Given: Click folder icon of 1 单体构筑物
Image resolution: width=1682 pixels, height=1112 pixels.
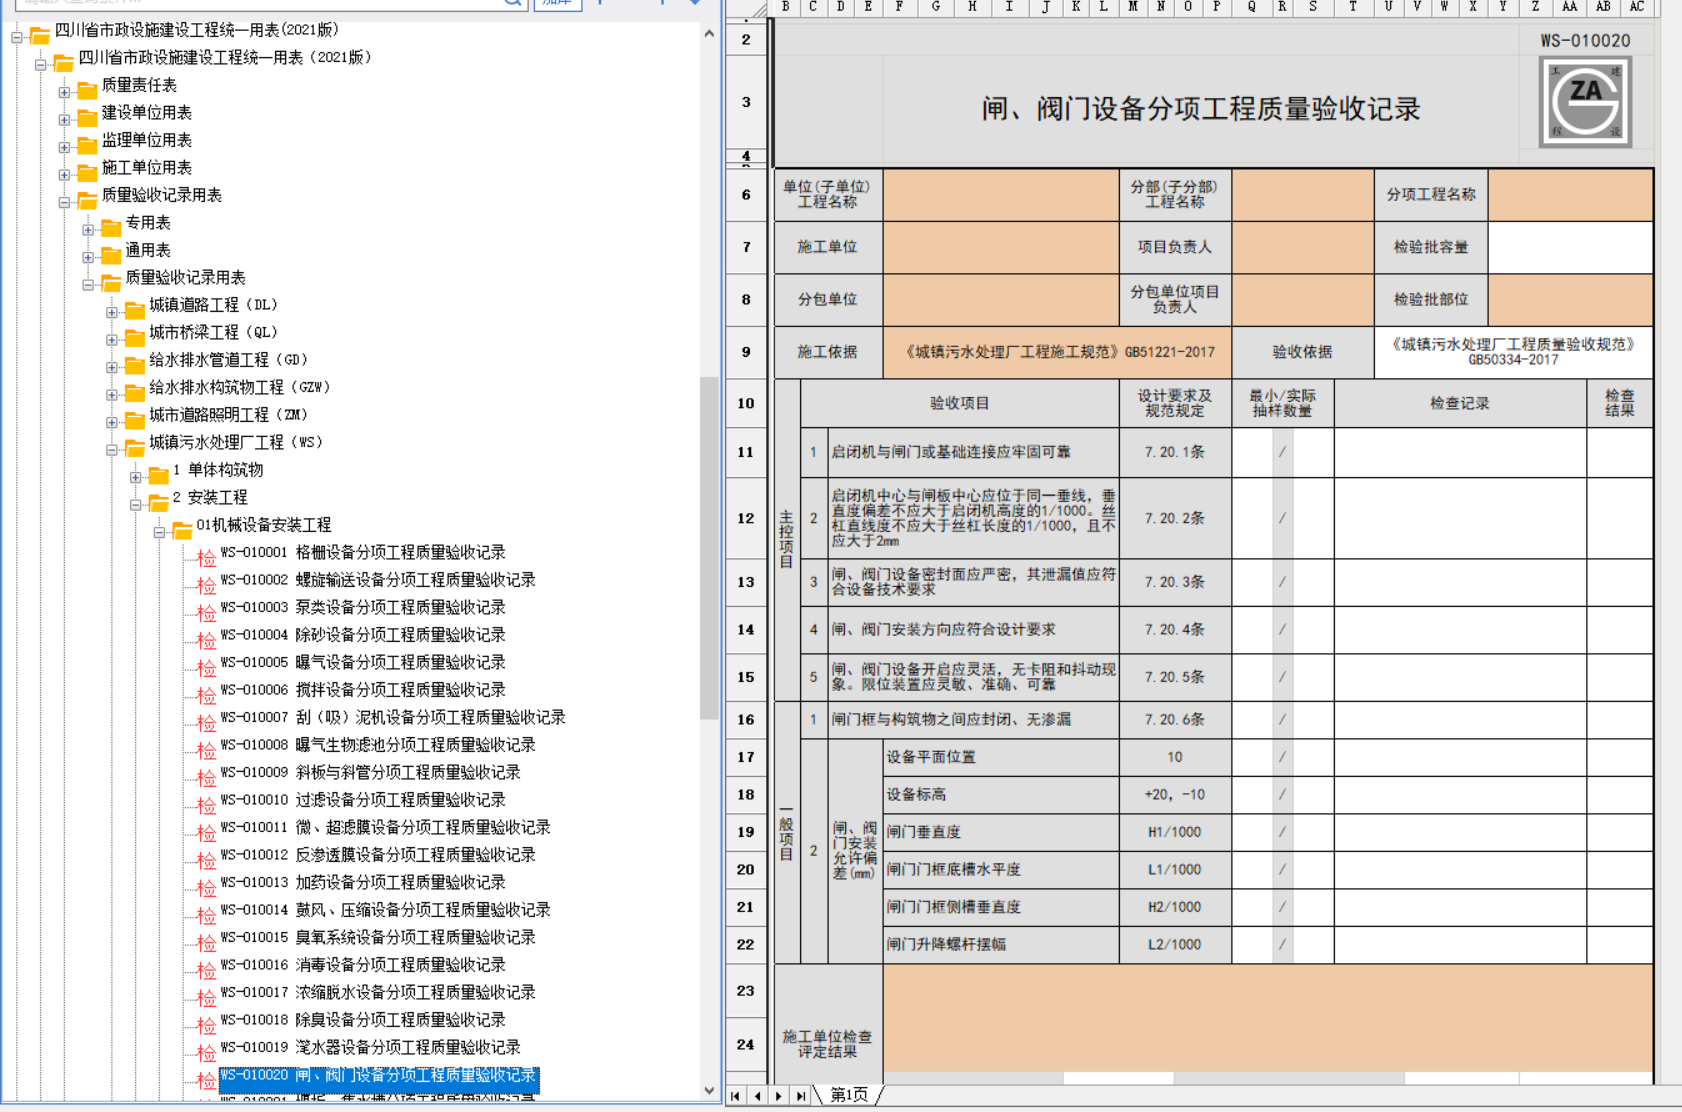Looking at the screenshot, I should 159,473.
